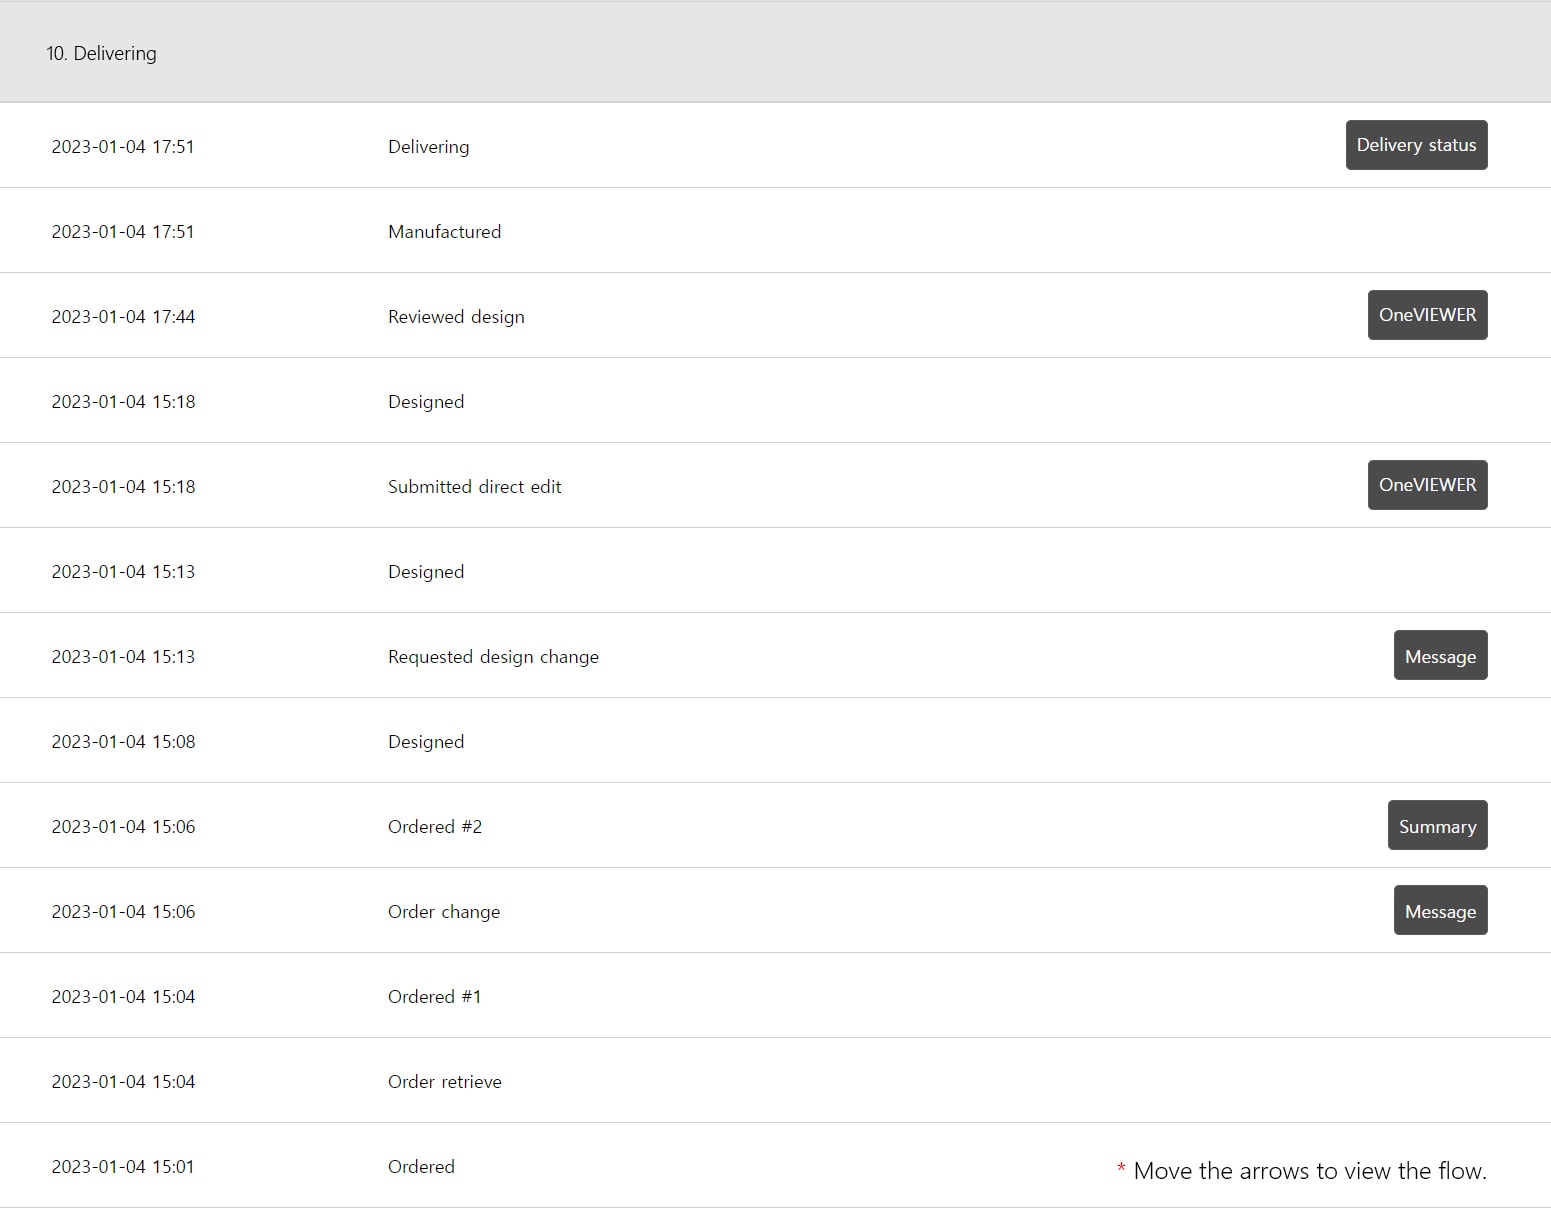The width and height of the screenshot is (1551, 1214).
Task: Select the Manufactured status row
Action: pos(775,230)
